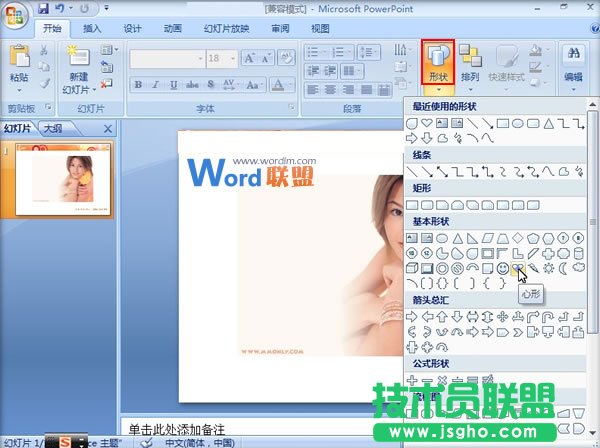Open the Slide Show ribbon tab
This screenshot has height=448, width=600.
point(227,28)
